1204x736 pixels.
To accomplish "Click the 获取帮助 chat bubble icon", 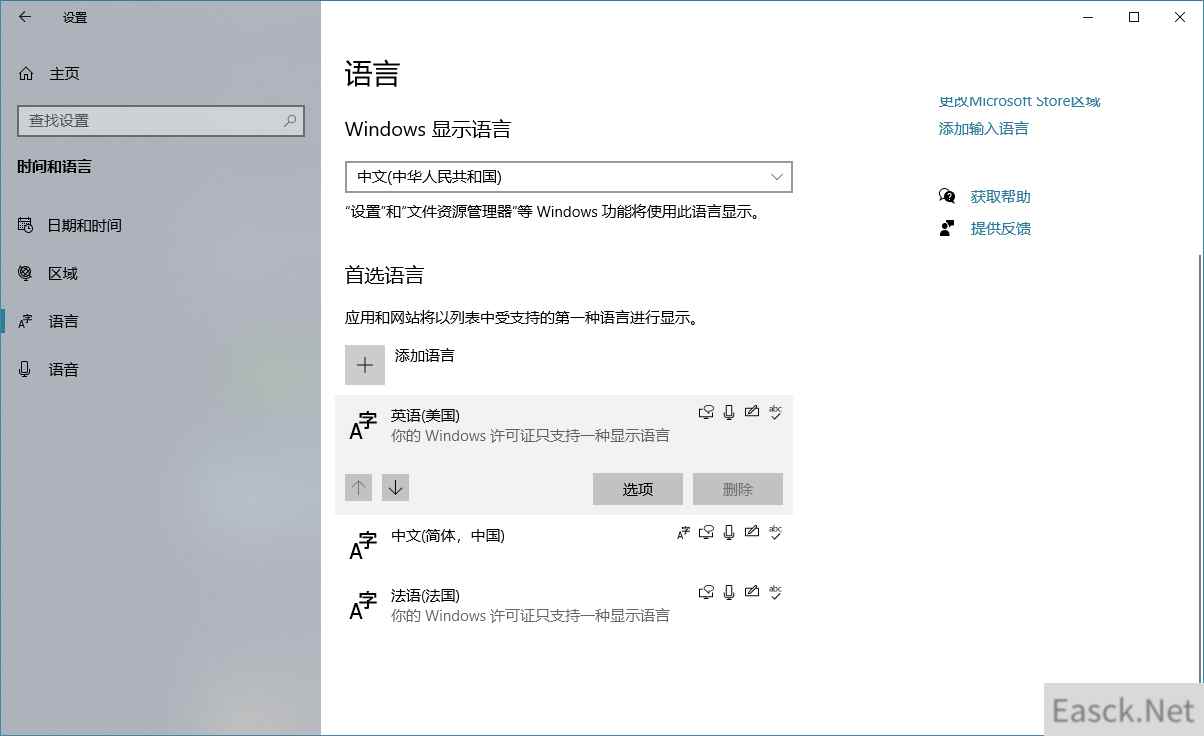I will pos(947,196).
